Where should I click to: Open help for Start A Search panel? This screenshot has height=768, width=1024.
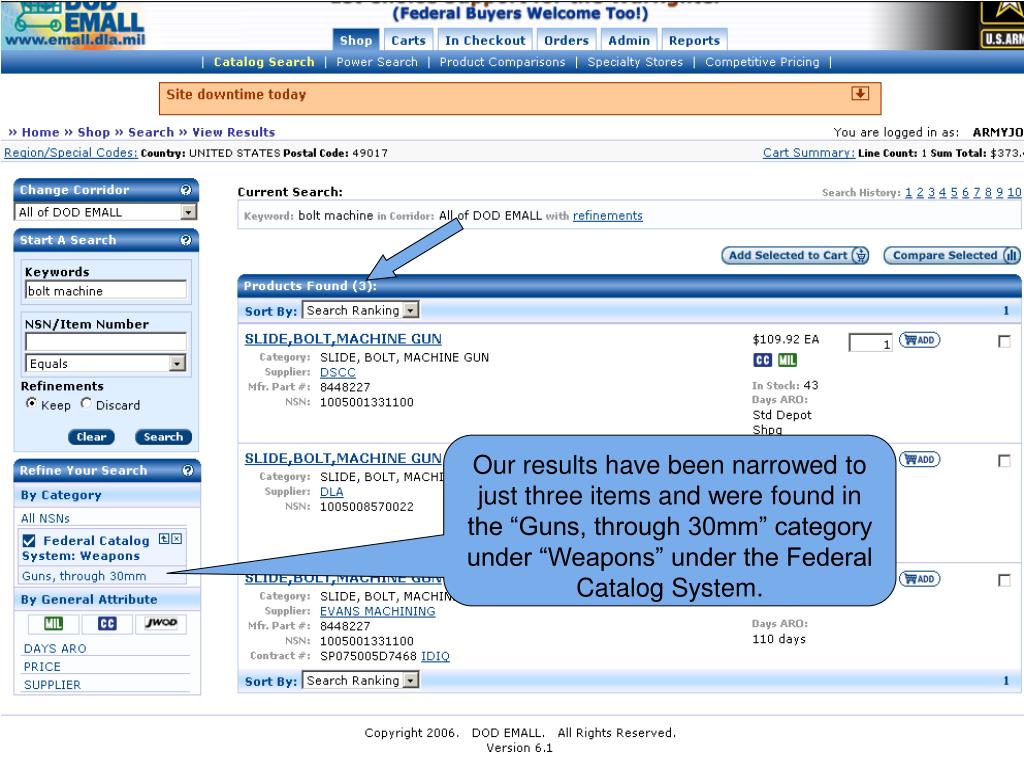pyautogui.click(x=185, y=240)
